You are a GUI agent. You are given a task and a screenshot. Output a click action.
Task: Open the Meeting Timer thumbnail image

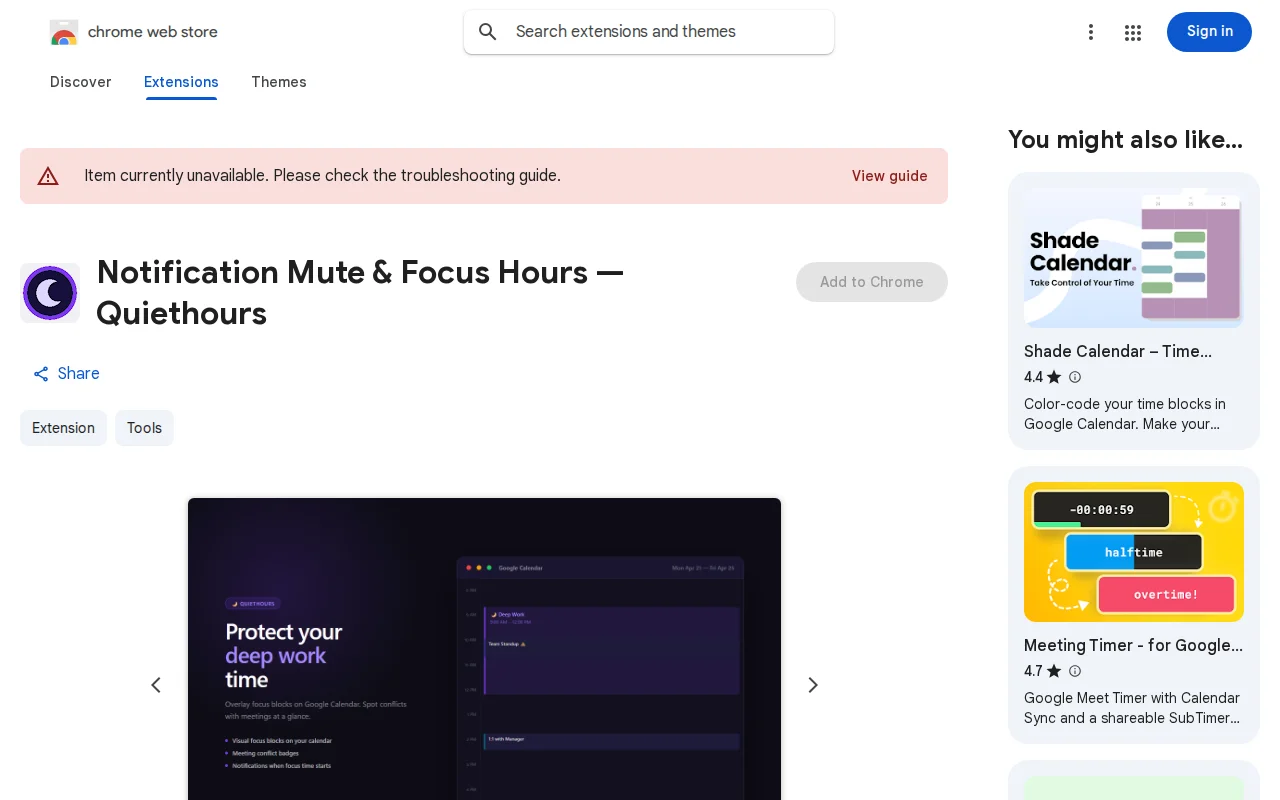pos(1134,552)
